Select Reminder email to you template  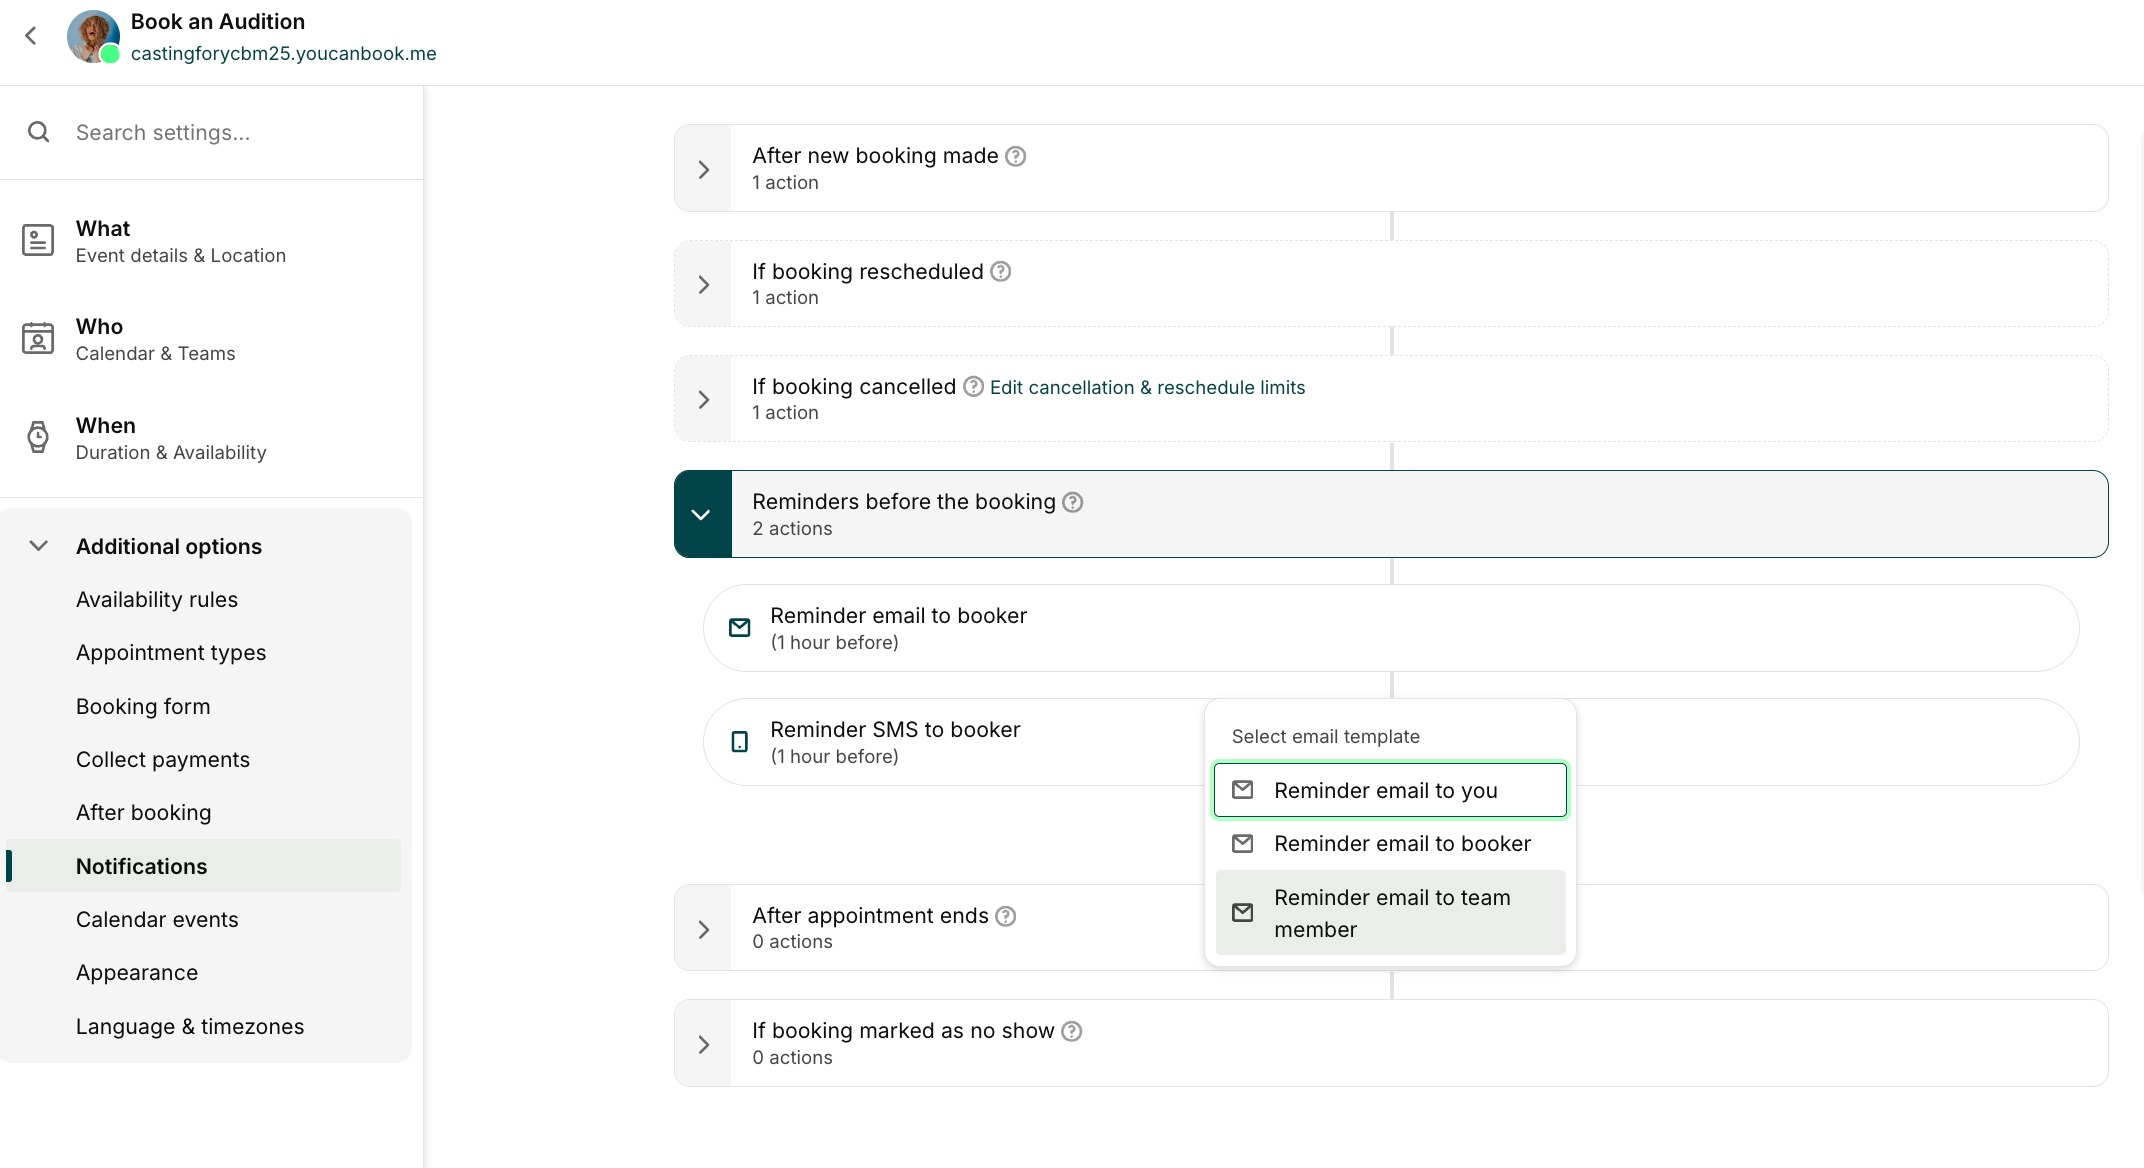[x=1390, y=790]
